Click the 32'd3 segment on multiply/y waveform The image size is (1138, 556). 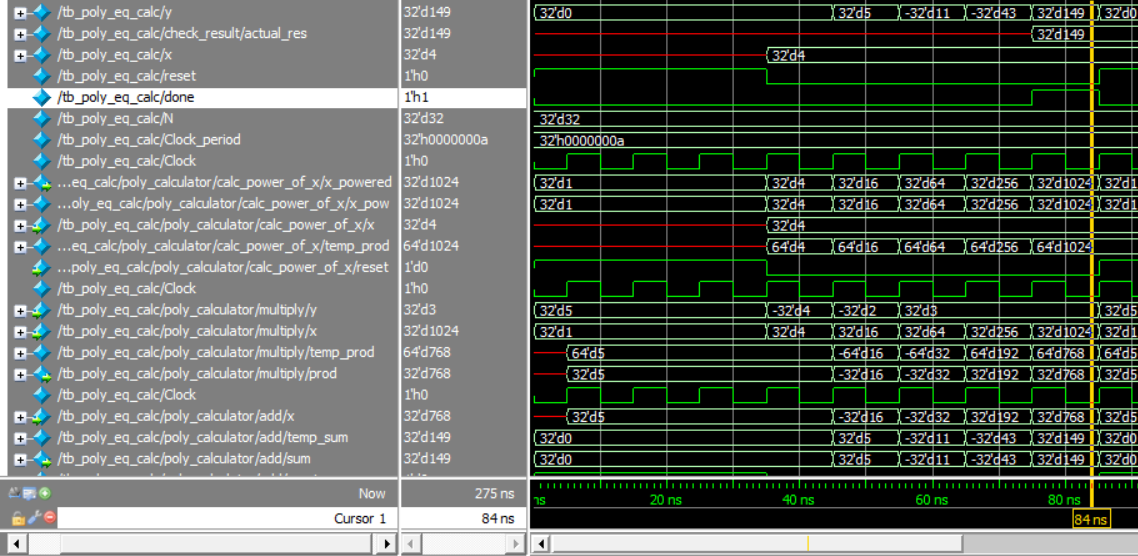pyautogui.click(x=997, y=310)
